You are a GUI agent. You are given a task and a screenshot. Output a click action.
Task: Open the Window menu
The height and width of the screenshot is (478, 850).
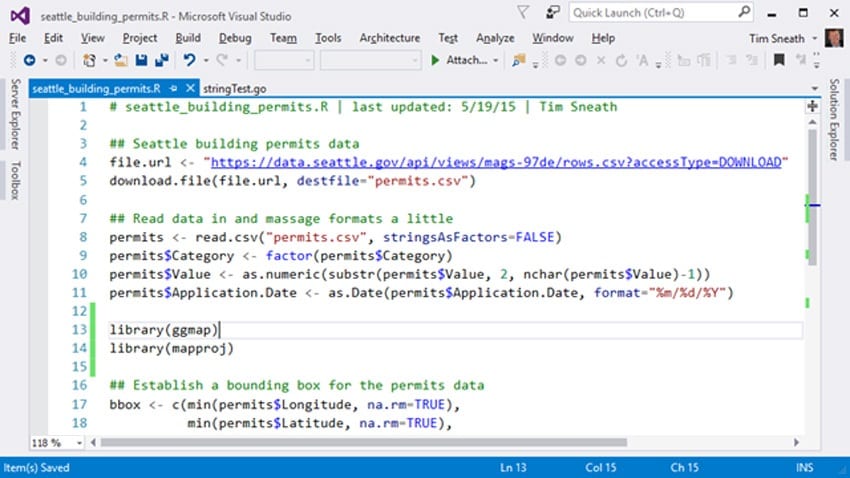(x=552, y=38)
